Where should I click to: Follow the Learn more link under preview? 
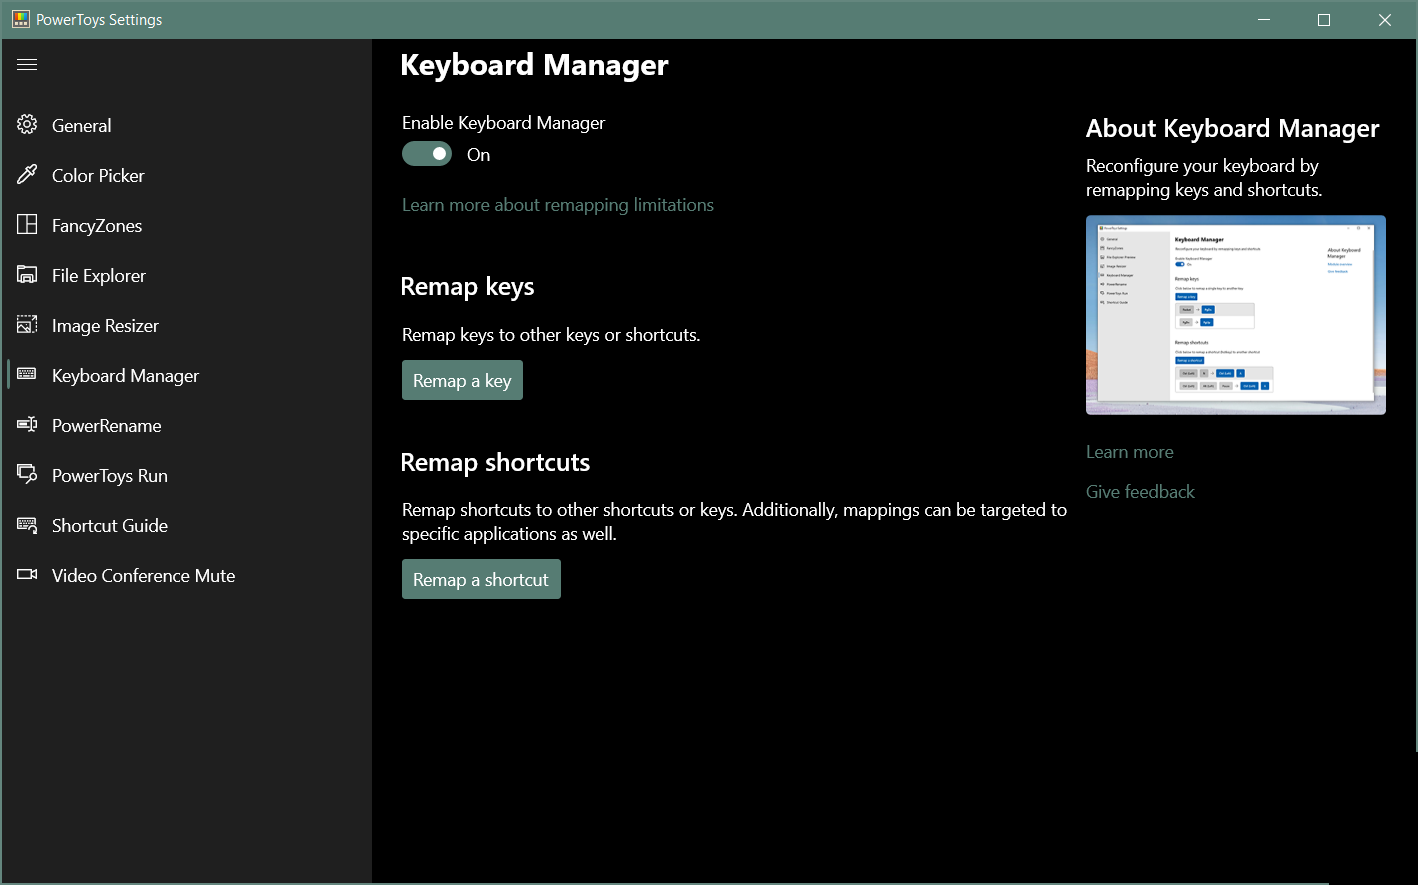click(x=1129, y=452)
